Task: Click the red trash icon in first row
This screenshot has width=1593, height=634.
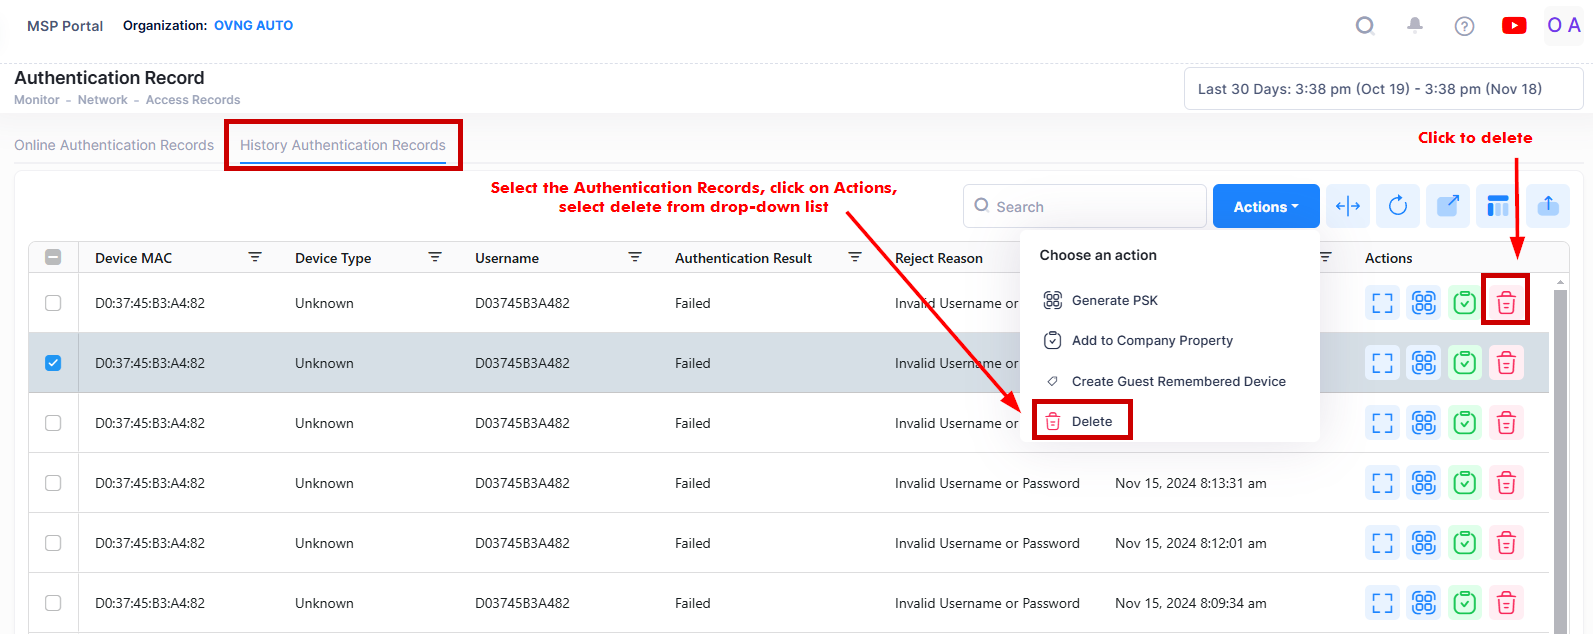Action: click(x=1506, y=303)
